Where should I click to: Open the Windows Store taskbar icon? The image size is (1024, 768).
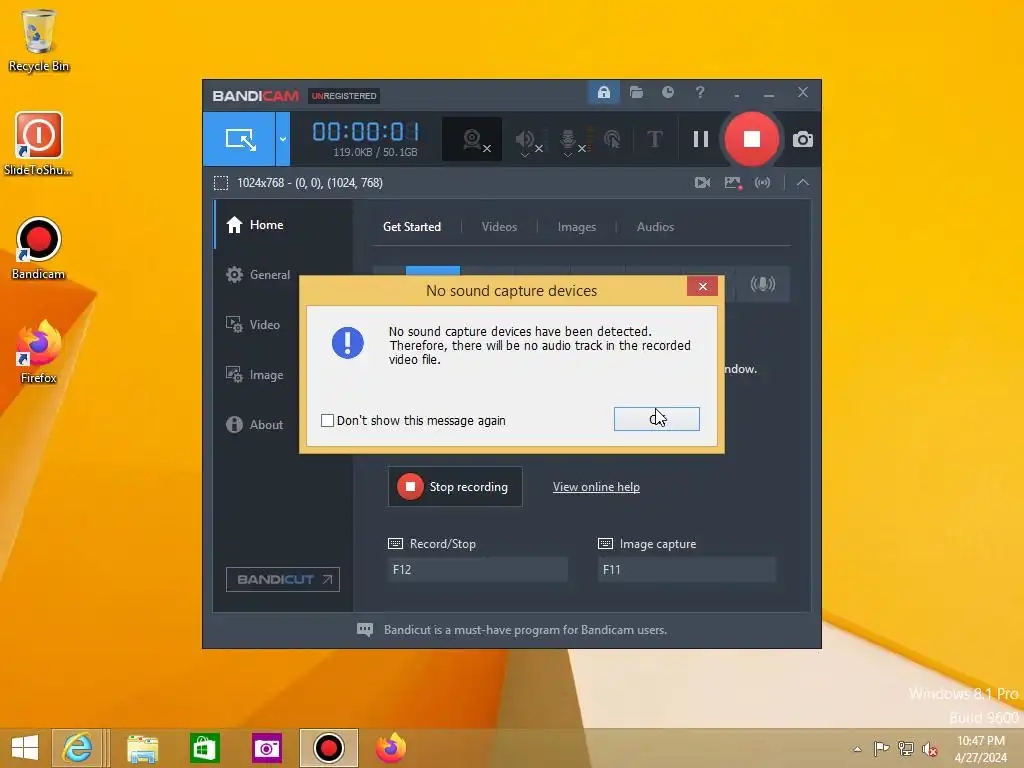coord(204,748)
